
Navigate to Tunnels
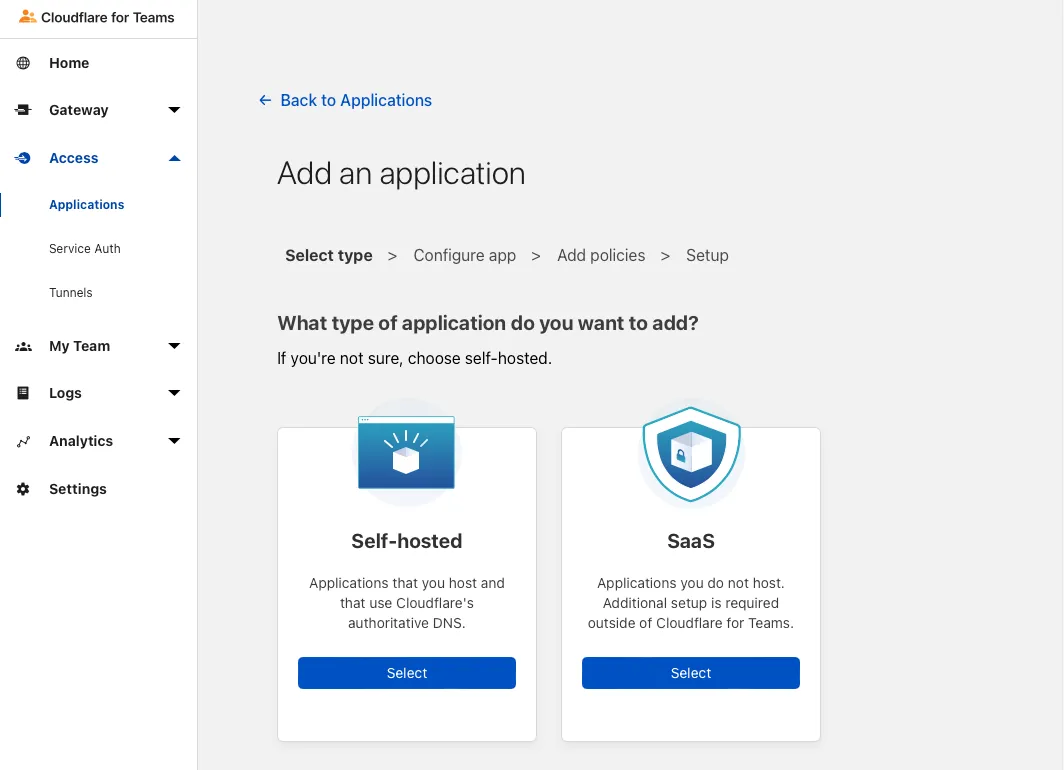(71, 292)
